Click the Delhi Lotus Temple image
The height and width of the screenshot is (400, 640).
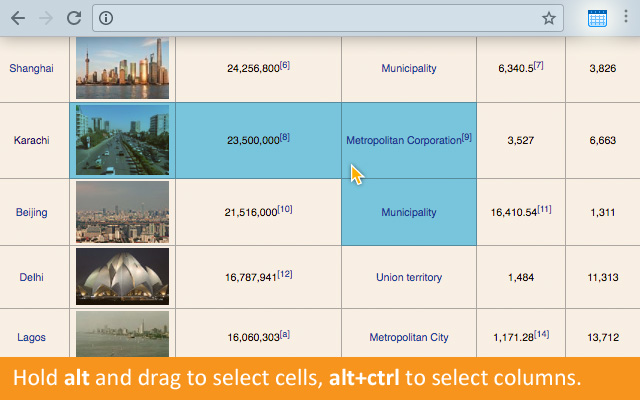tap(122, 276)
